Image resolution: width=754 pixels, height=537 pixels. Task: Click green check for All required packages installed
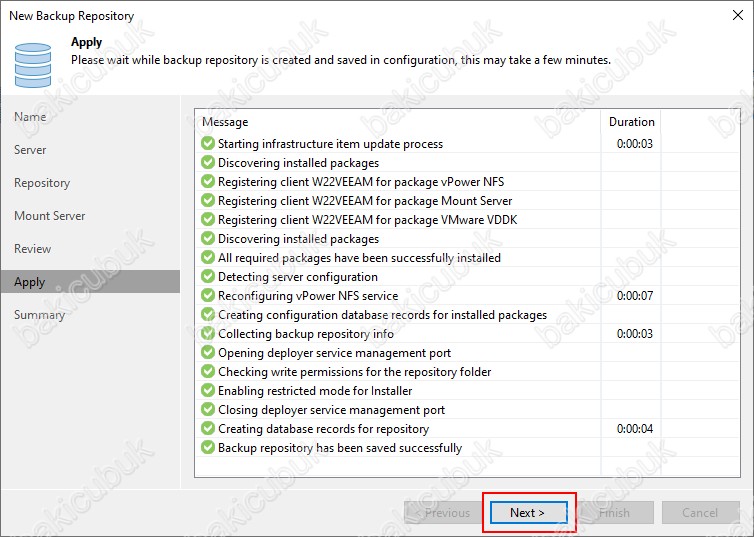click(208, 257)
